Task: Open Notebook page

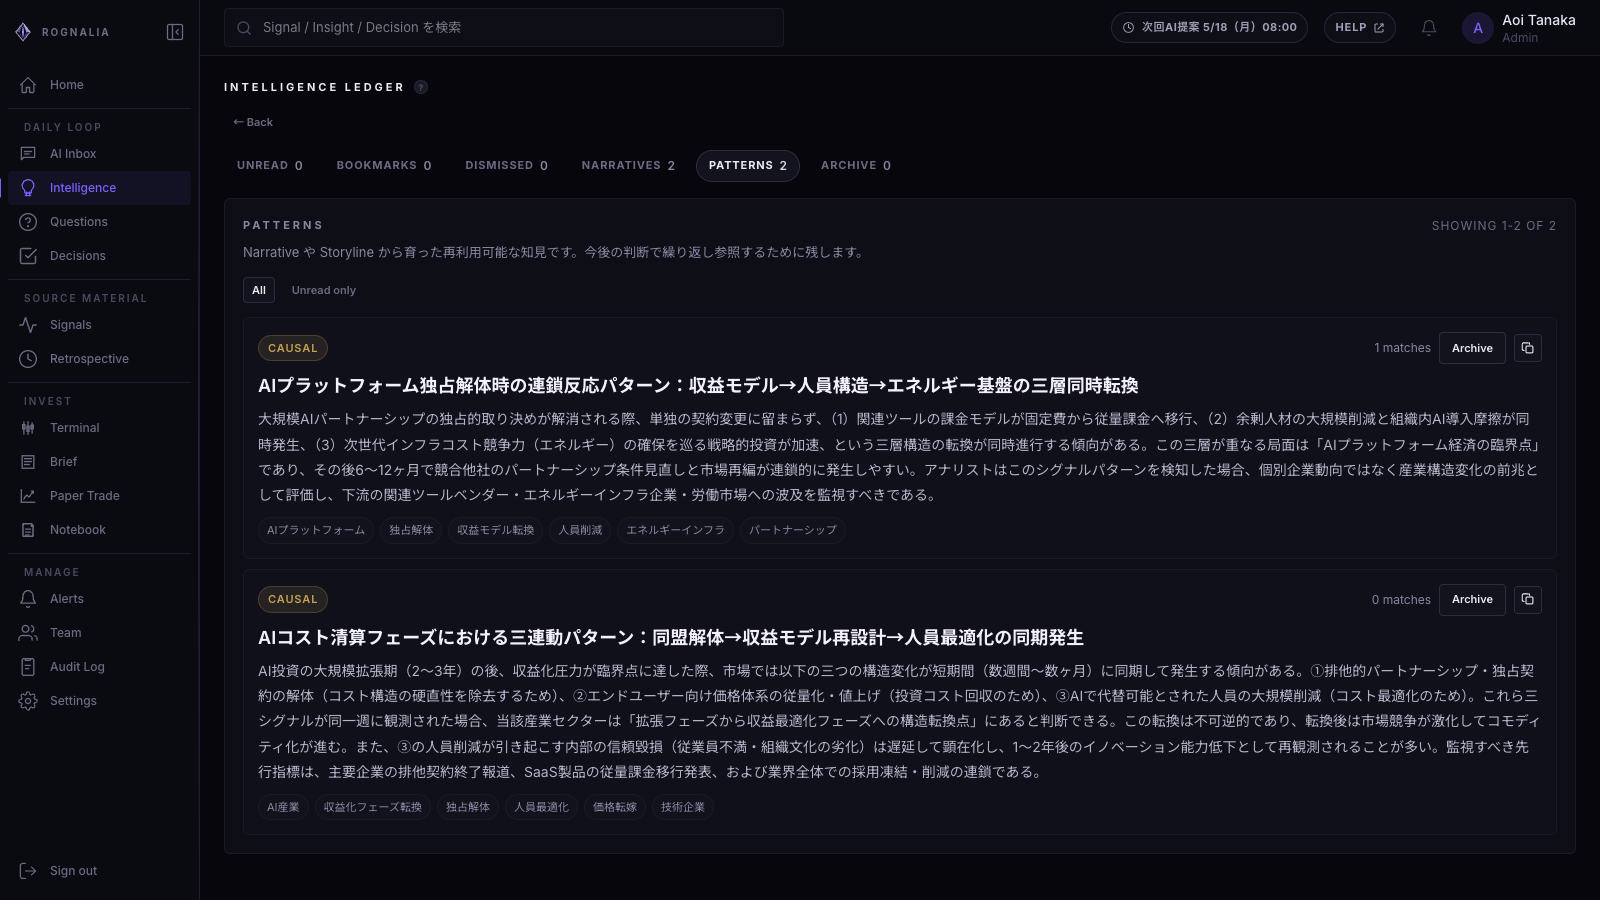Action: (99, 530)
